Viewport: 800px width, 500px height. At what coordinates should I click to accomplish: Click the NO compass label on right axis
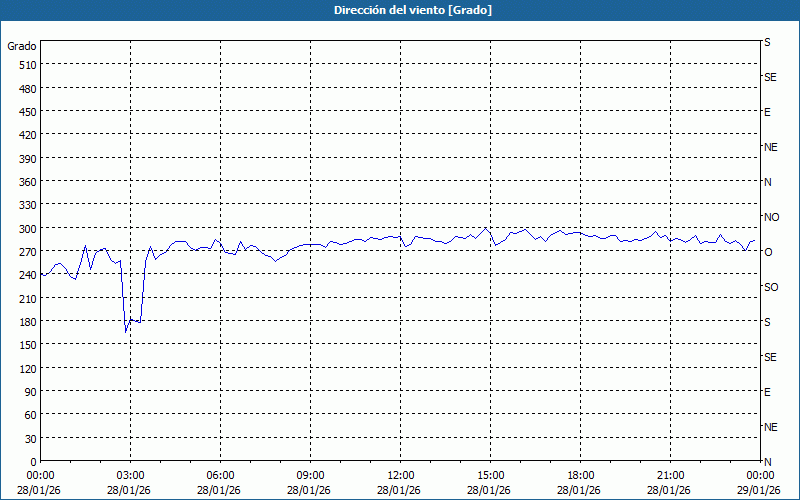coord(771,217)
